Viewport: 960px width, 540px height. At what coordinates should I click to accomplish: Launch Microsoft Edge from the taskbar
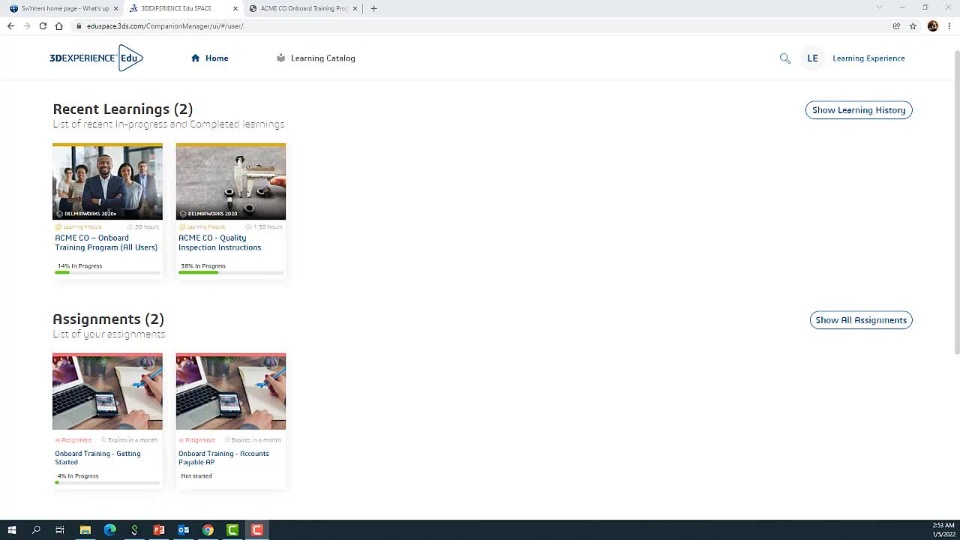click(x=110, y=530)
